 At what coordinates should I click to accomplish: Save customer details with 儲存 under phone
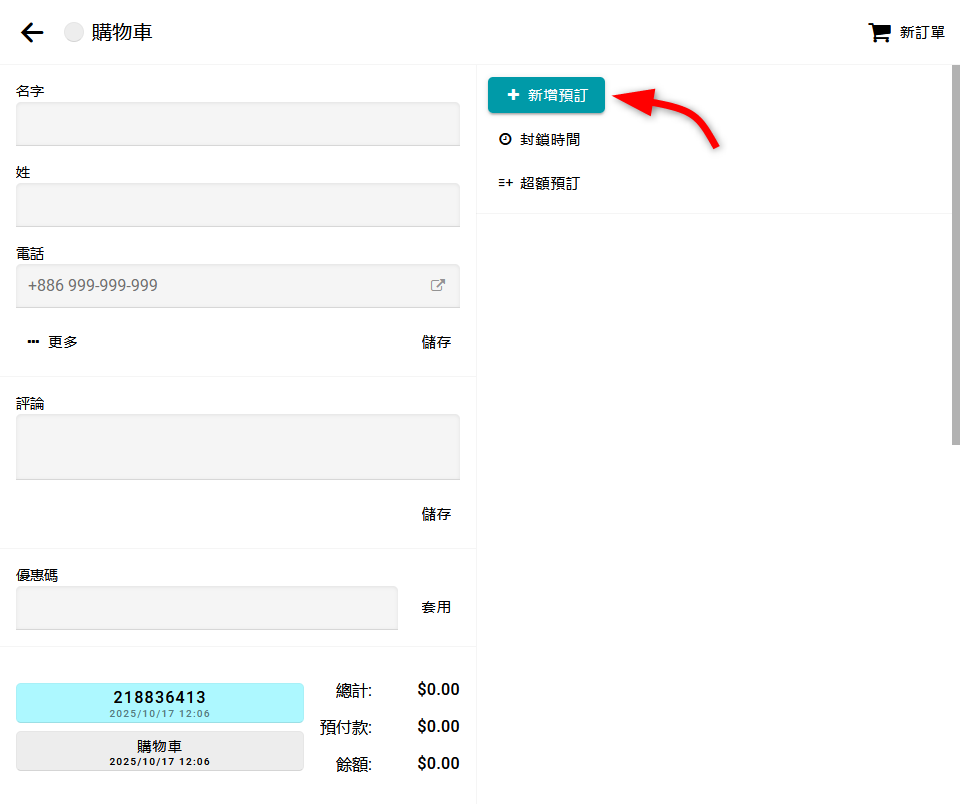436,342
